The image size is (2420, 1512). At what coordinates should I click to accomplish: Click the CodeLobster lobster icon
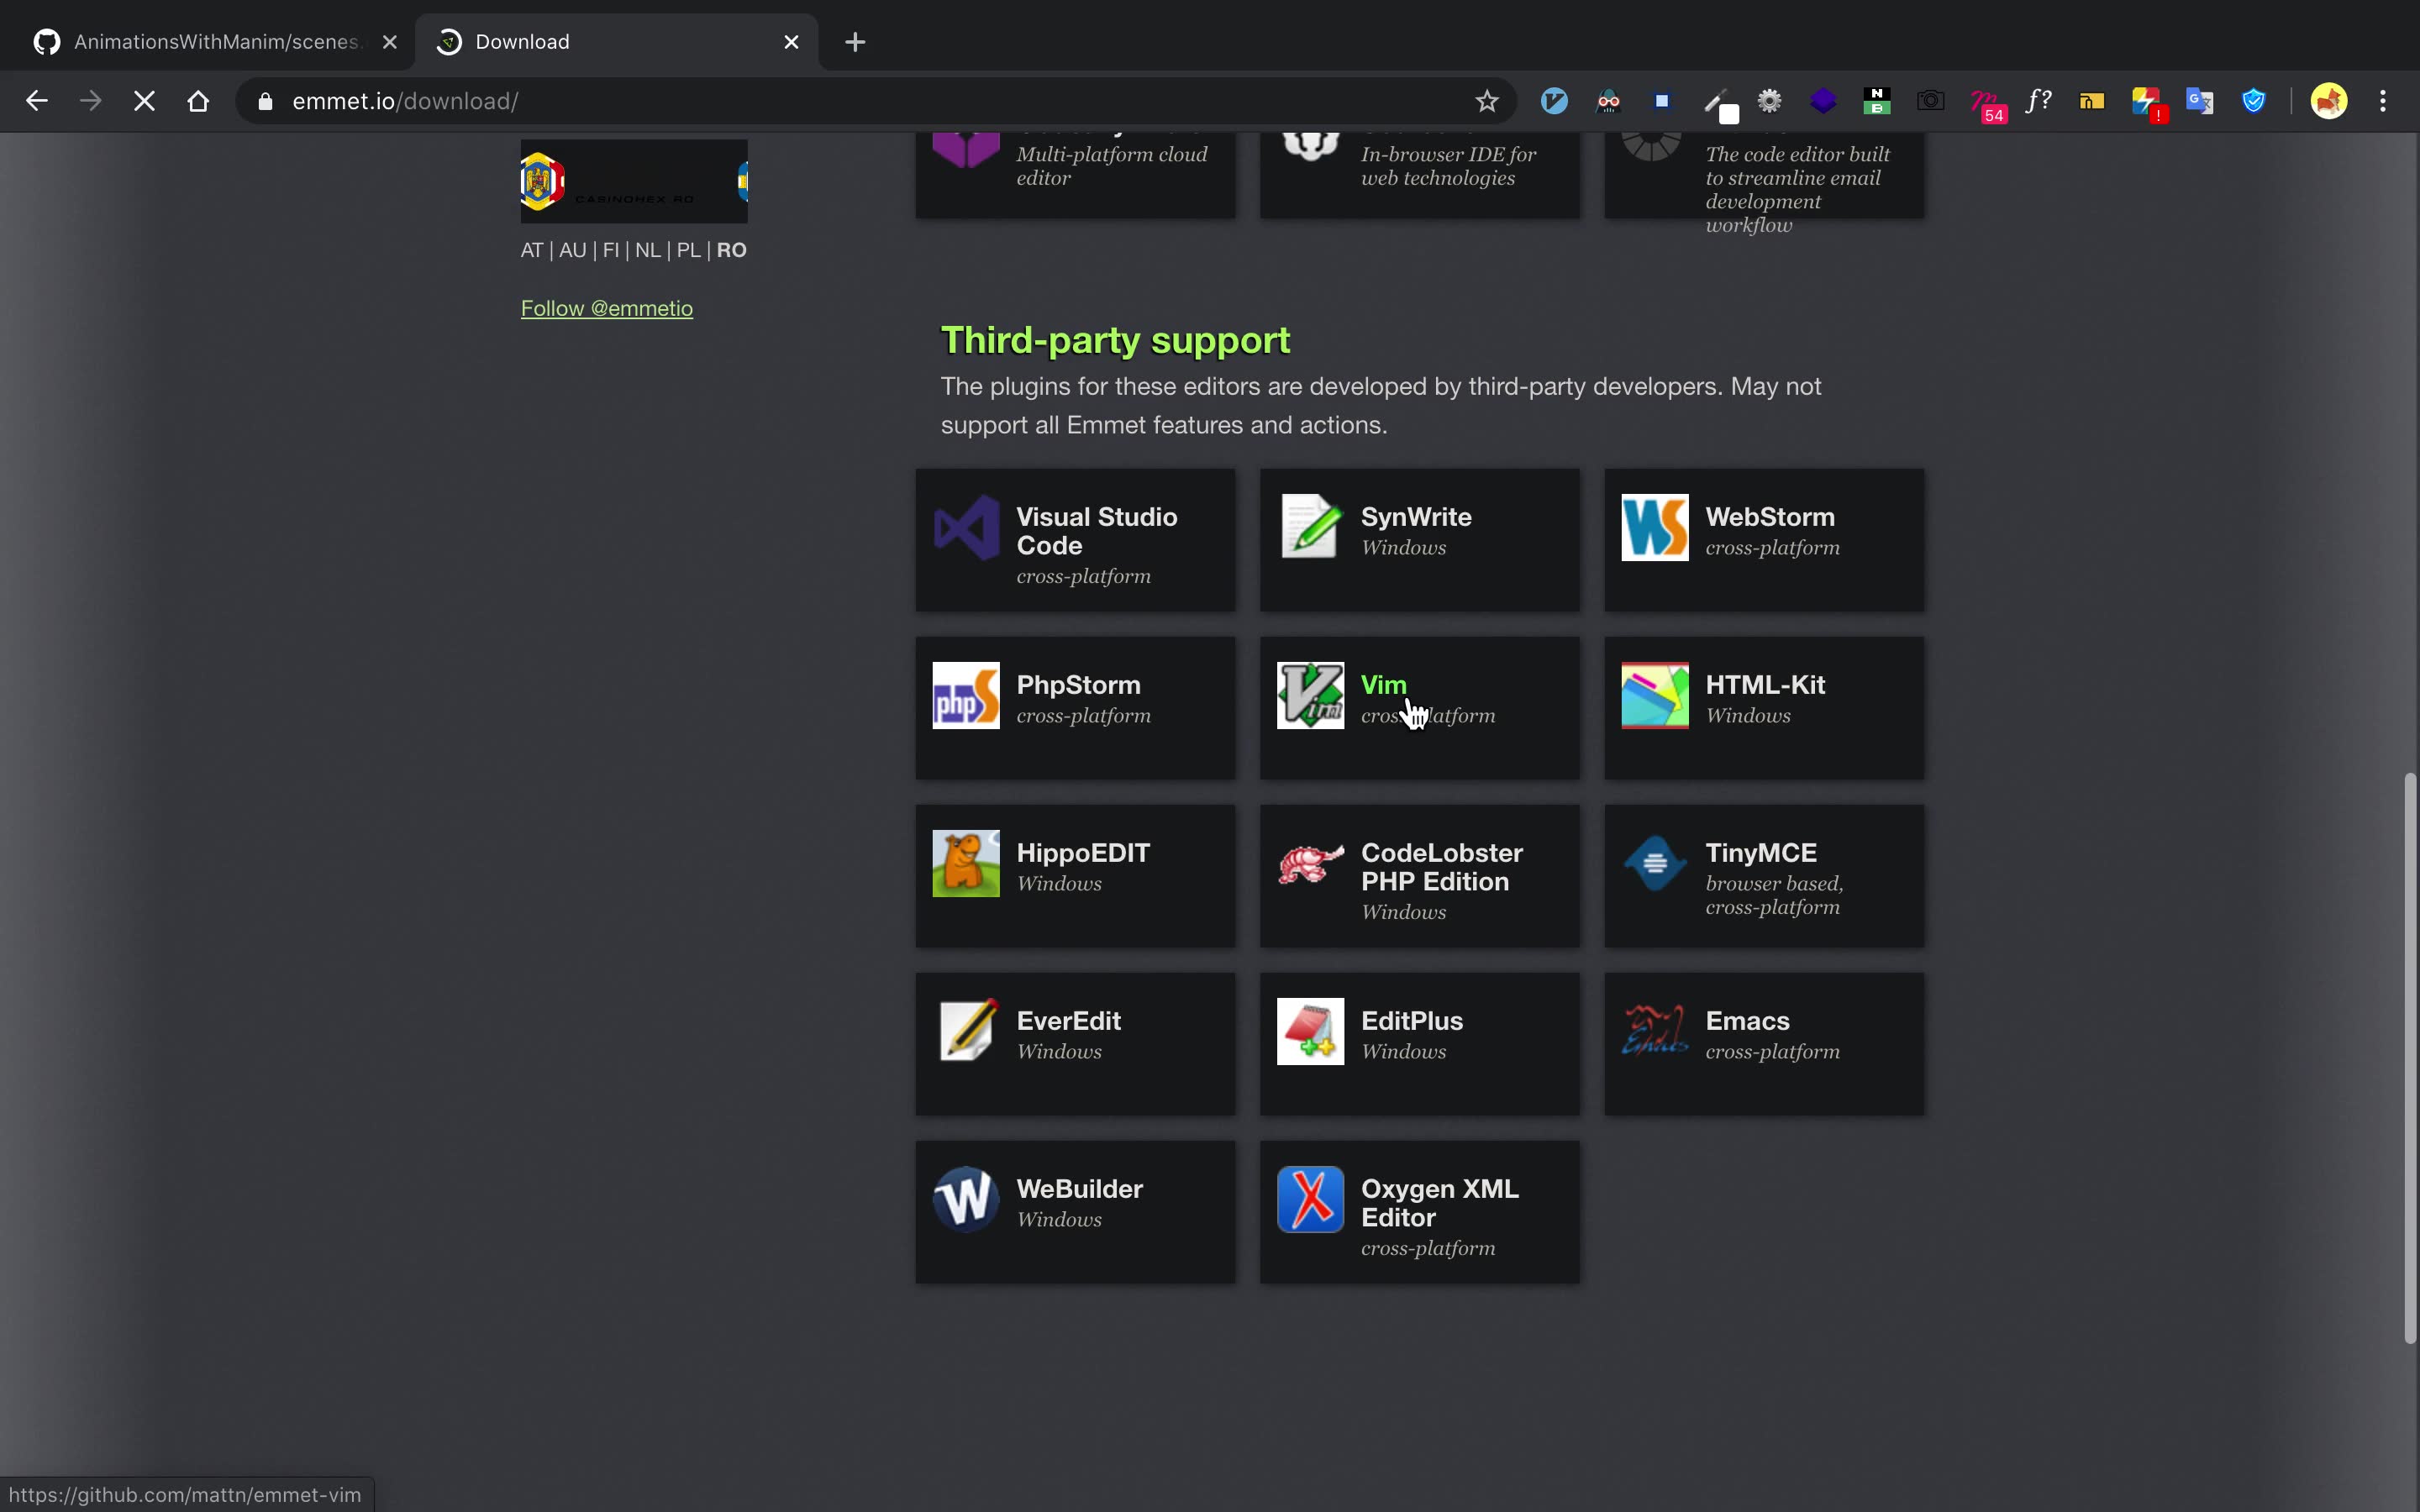coord(1310,863)
